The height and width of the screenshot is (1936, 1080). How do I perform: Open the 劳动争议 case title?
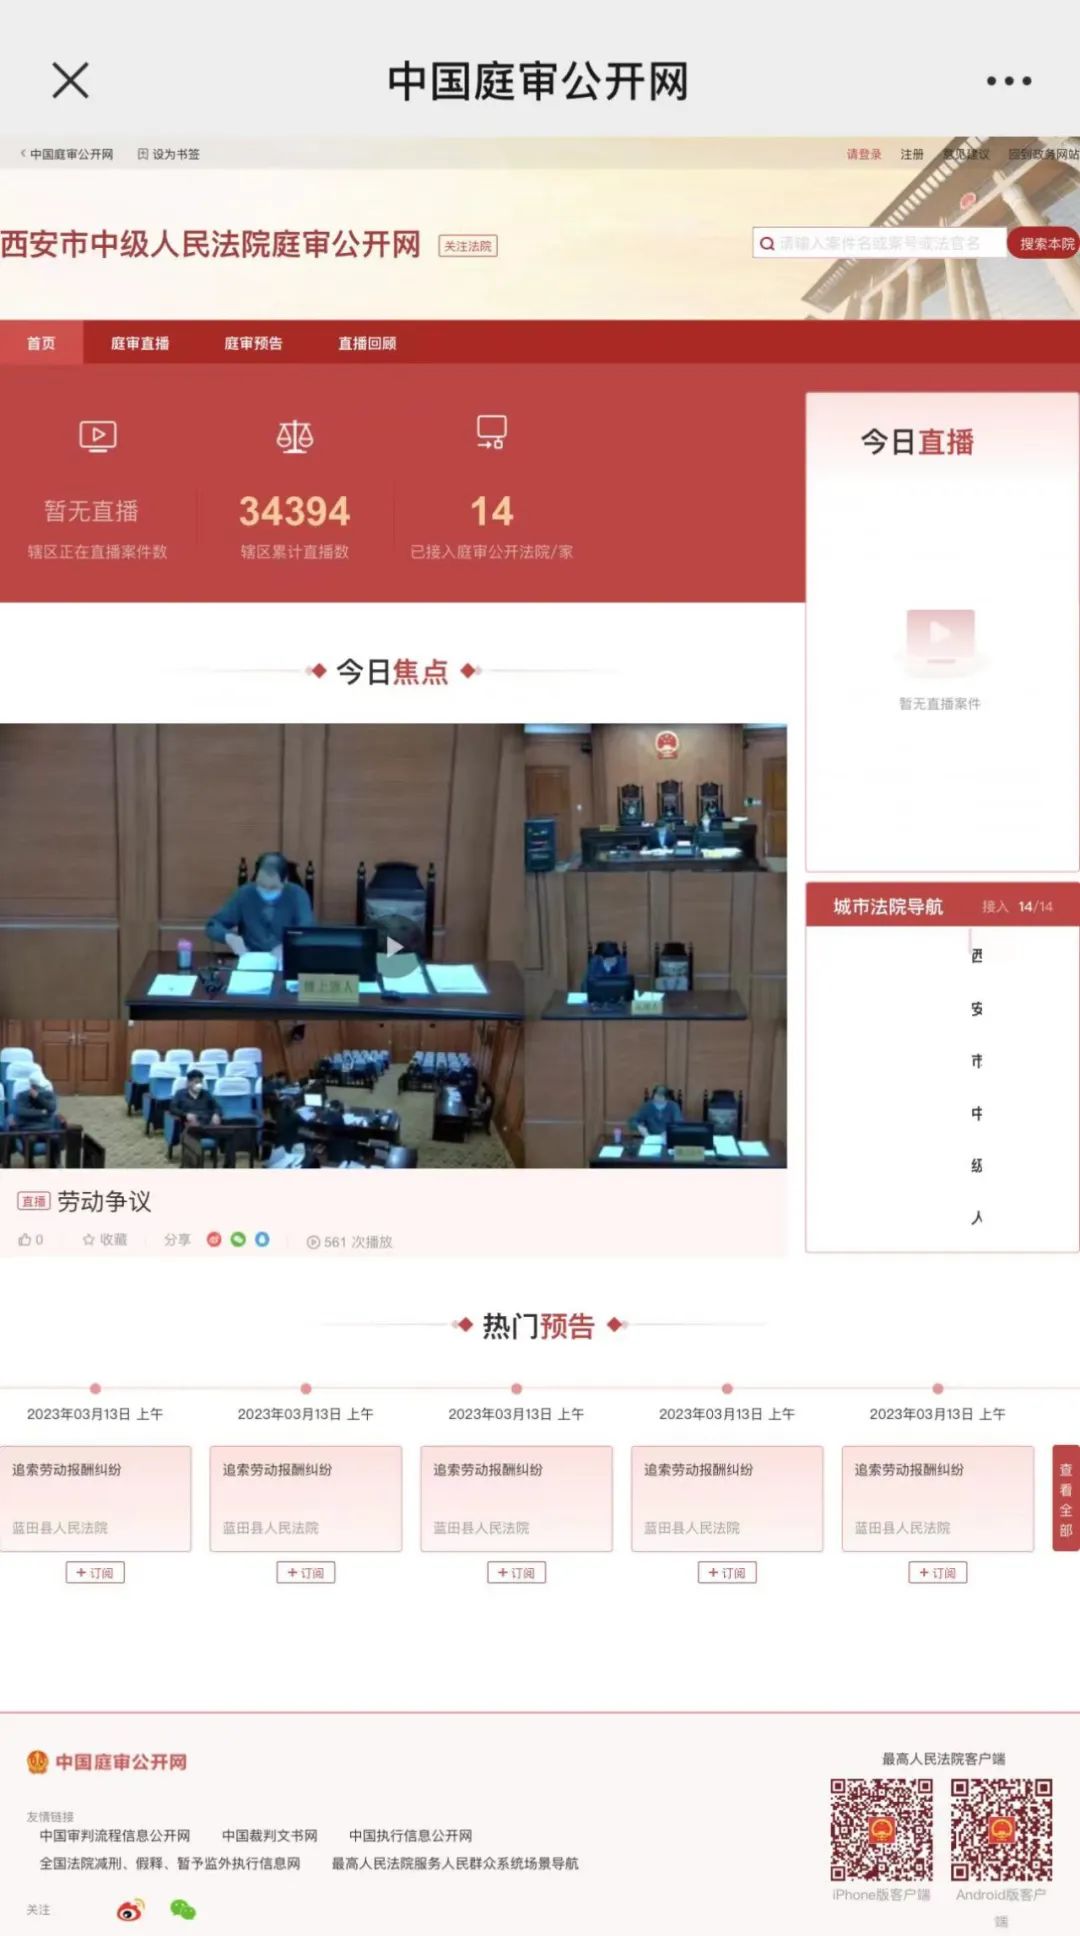pos(104,1201)
